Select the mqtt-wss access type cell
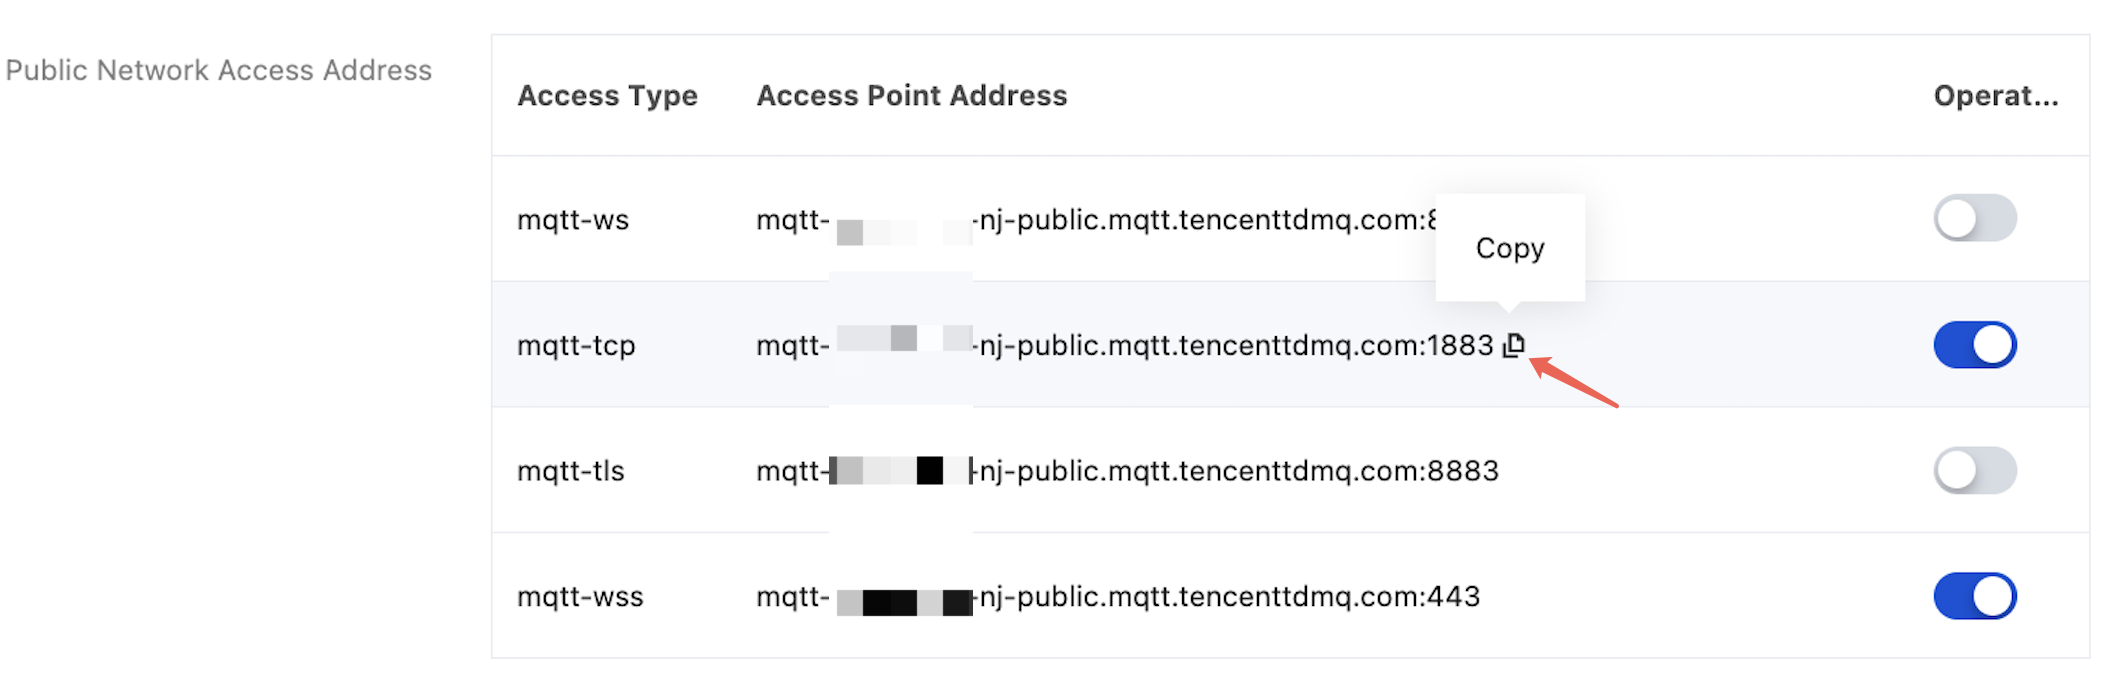The width and height of the screenshot is (2122, 686). (580, 597)
